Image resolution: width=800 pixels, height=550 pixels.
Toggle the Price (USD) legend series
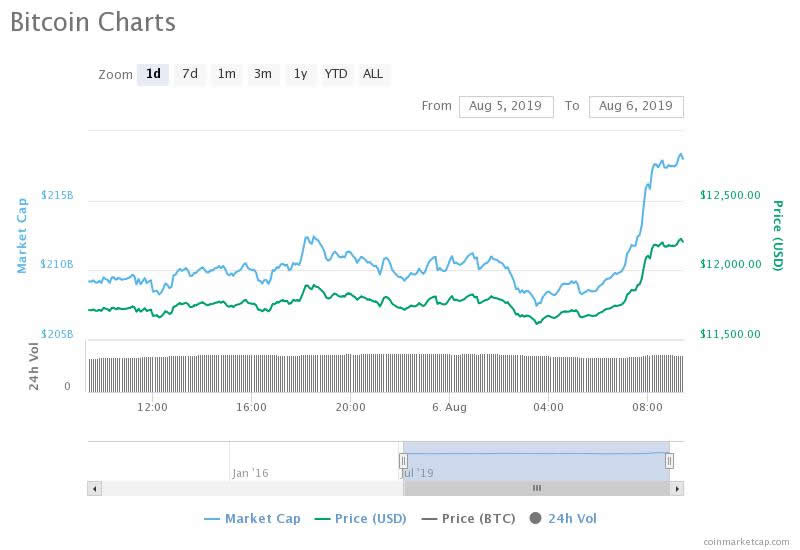tap(361, 519)
